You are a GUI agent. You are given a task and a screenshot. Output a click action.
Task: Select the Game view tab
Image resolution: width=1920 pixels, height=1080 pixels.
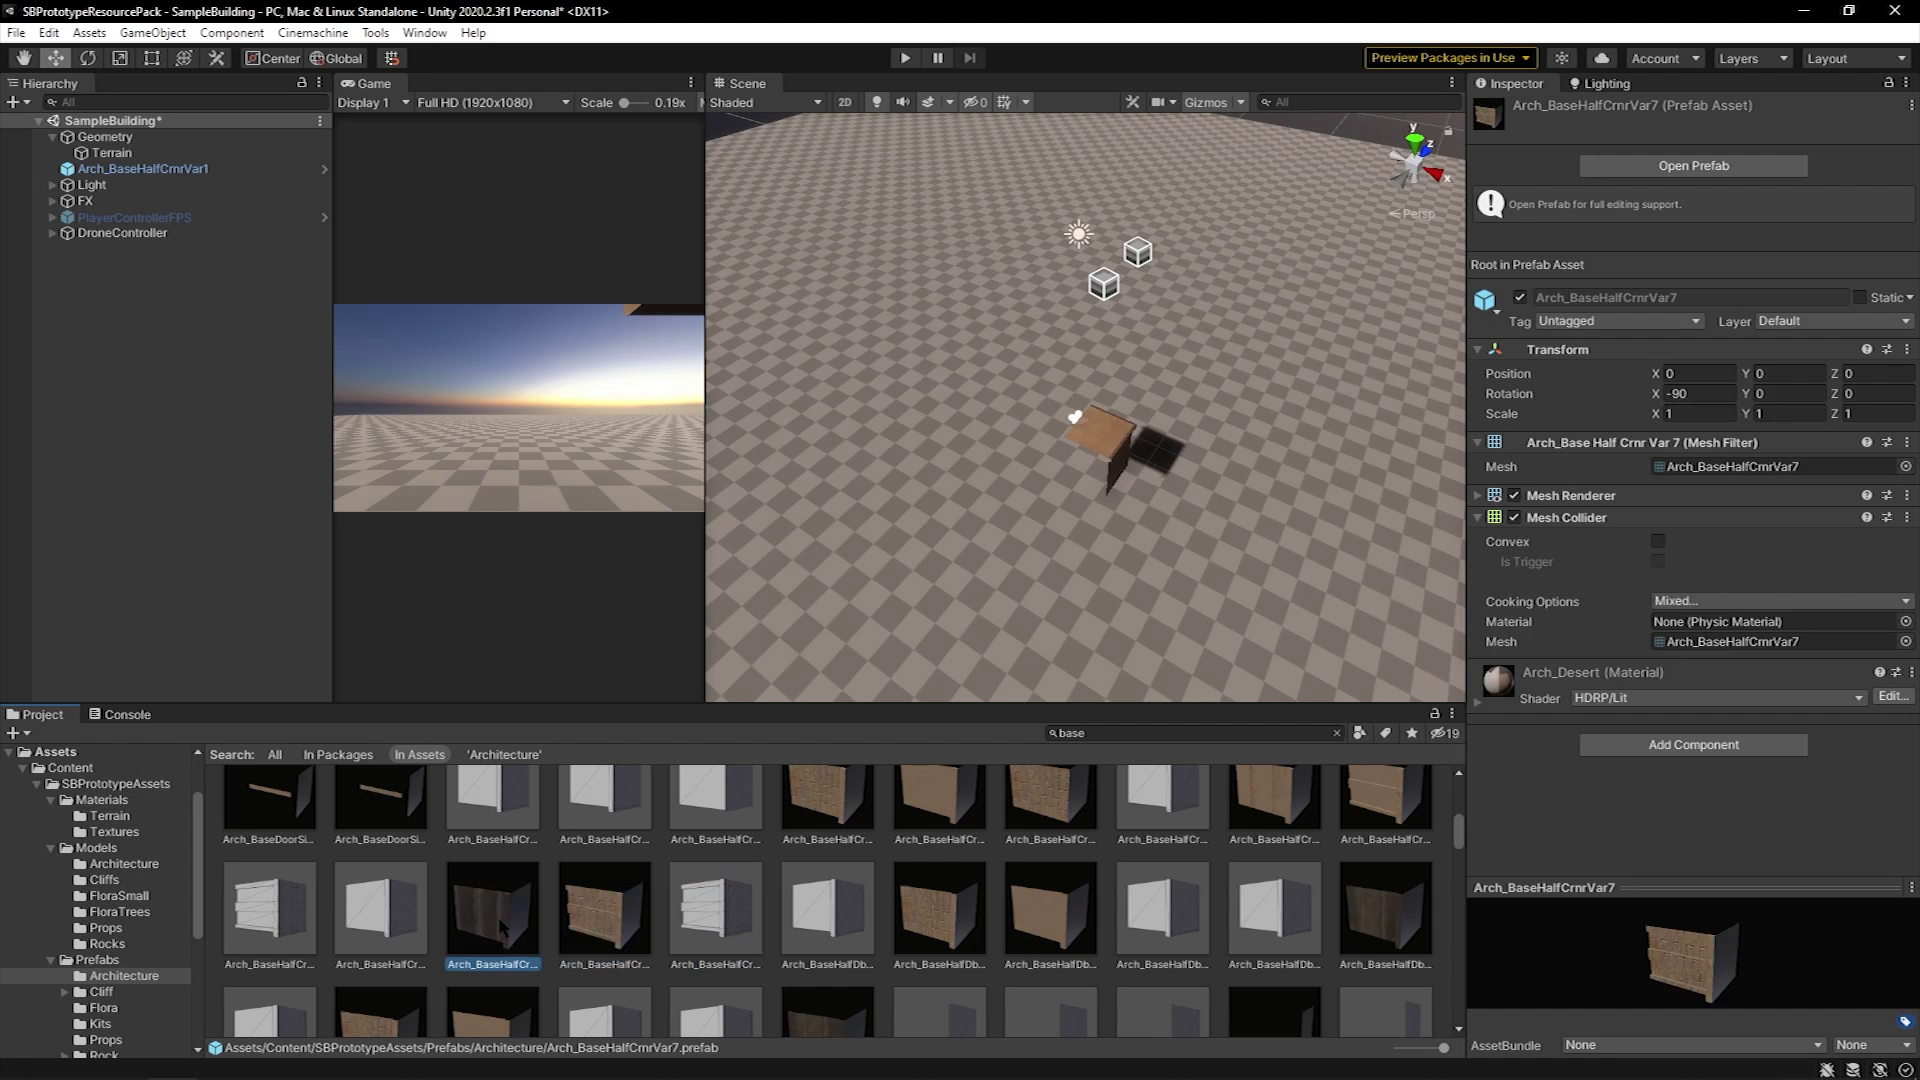[x=366, y=84]
